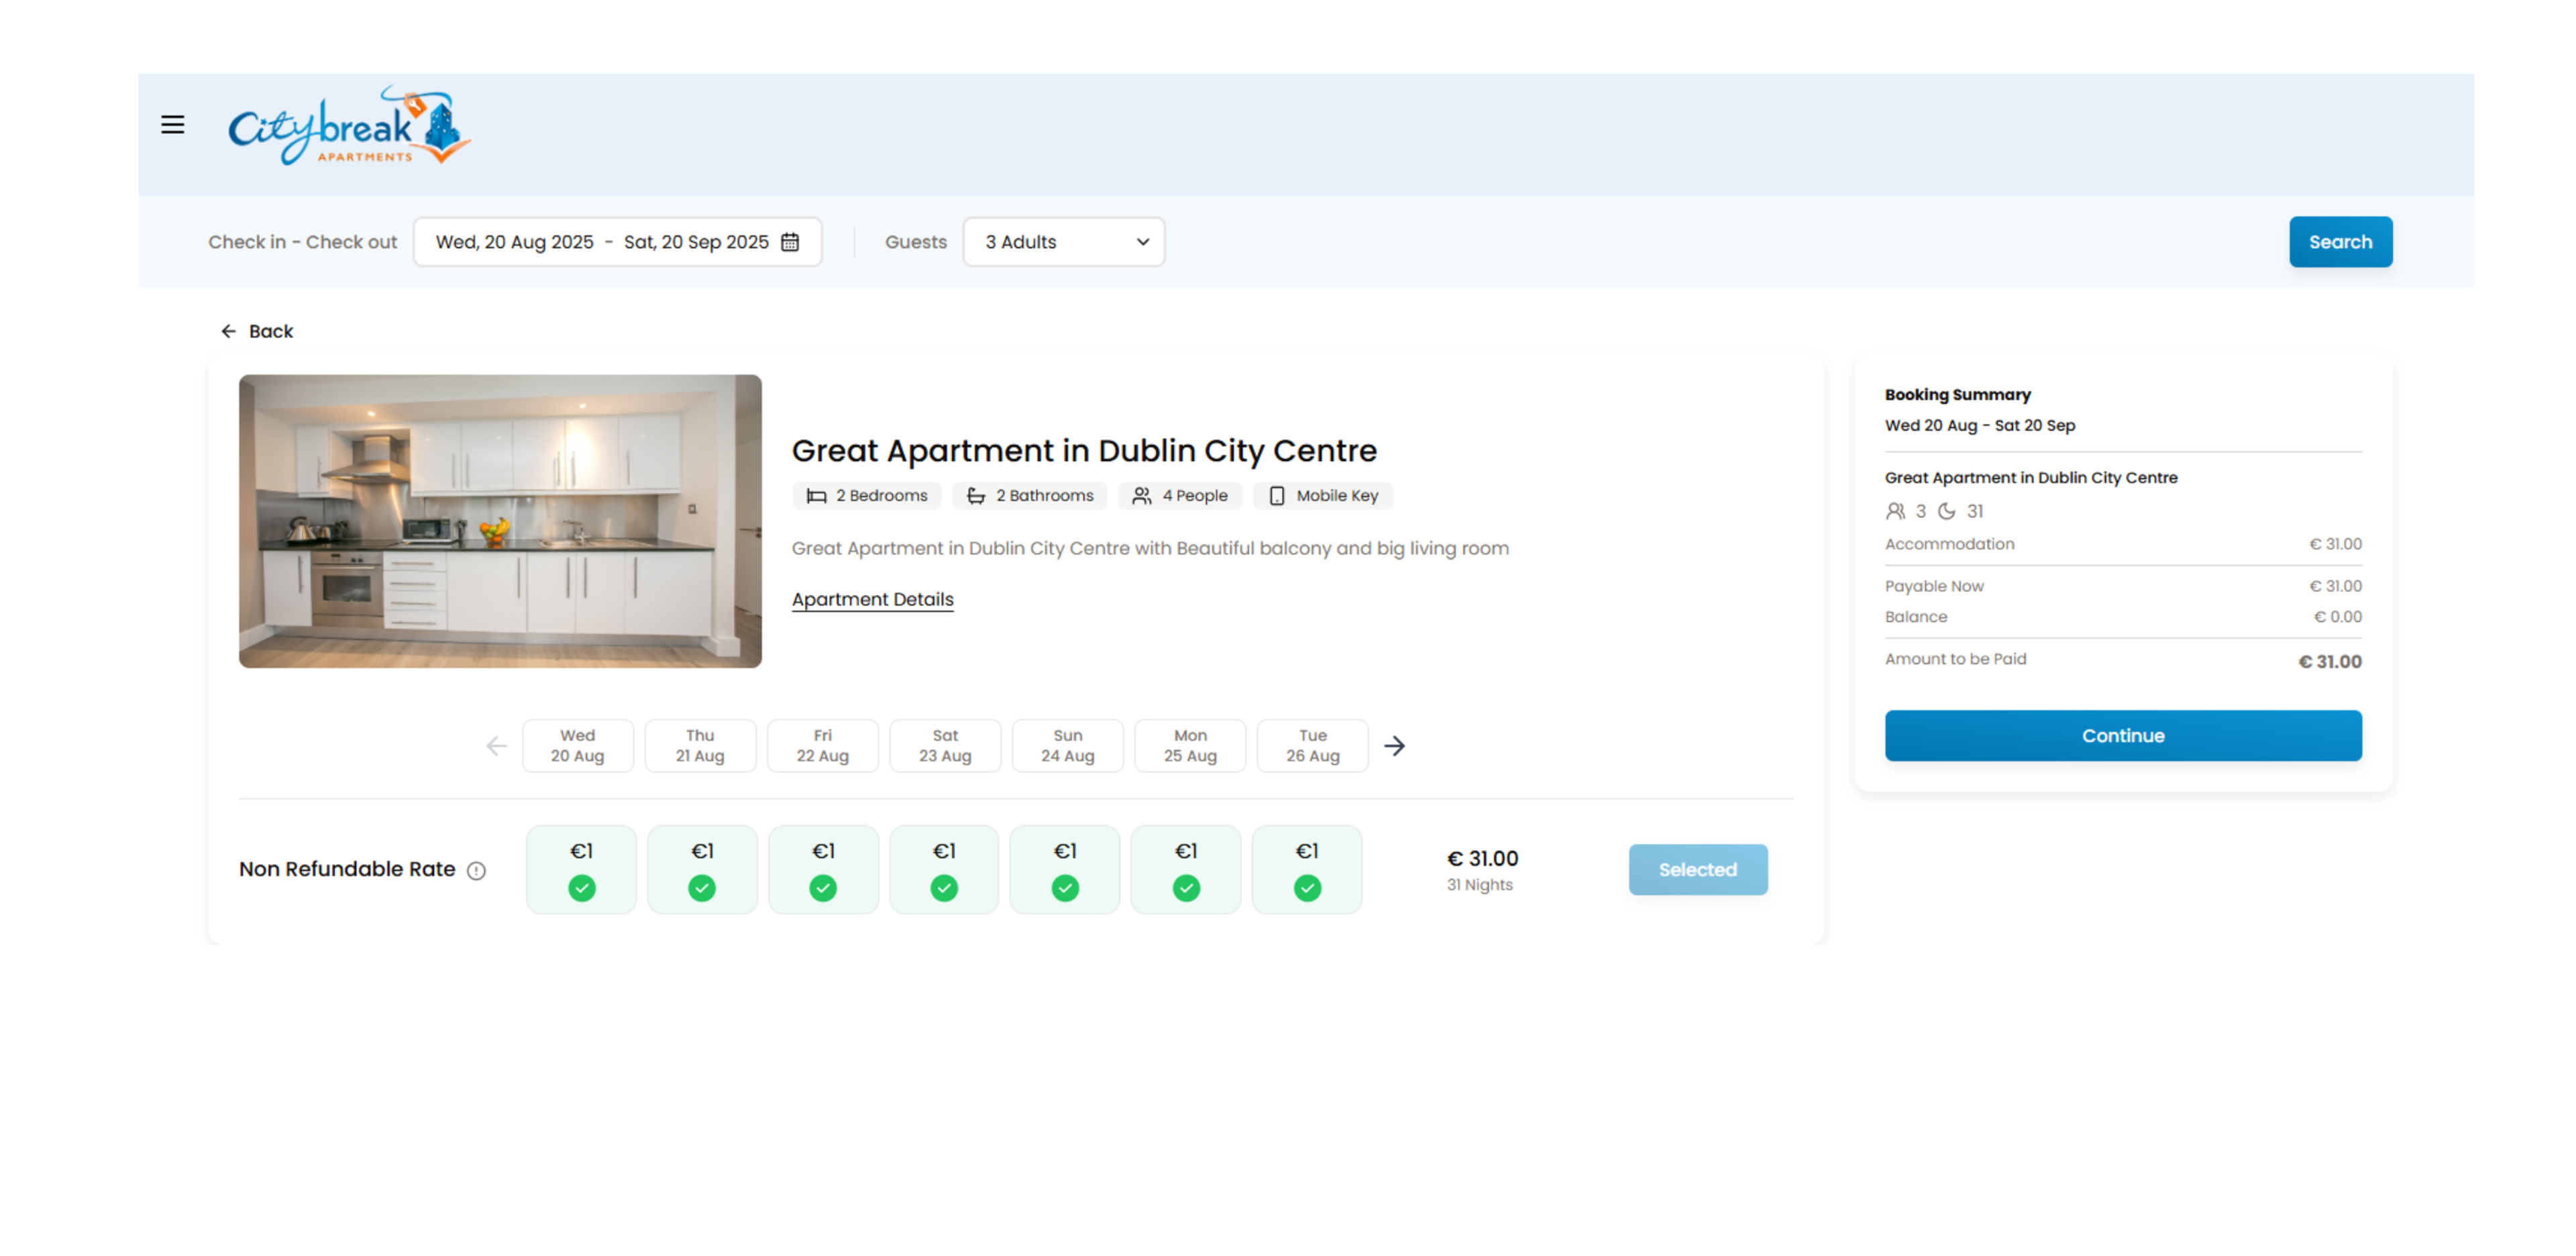This screenshot has width=2576, height=1256.
Task: Expand the 3 Adults guests dropdown
Action: click(x=1063, y=242)
